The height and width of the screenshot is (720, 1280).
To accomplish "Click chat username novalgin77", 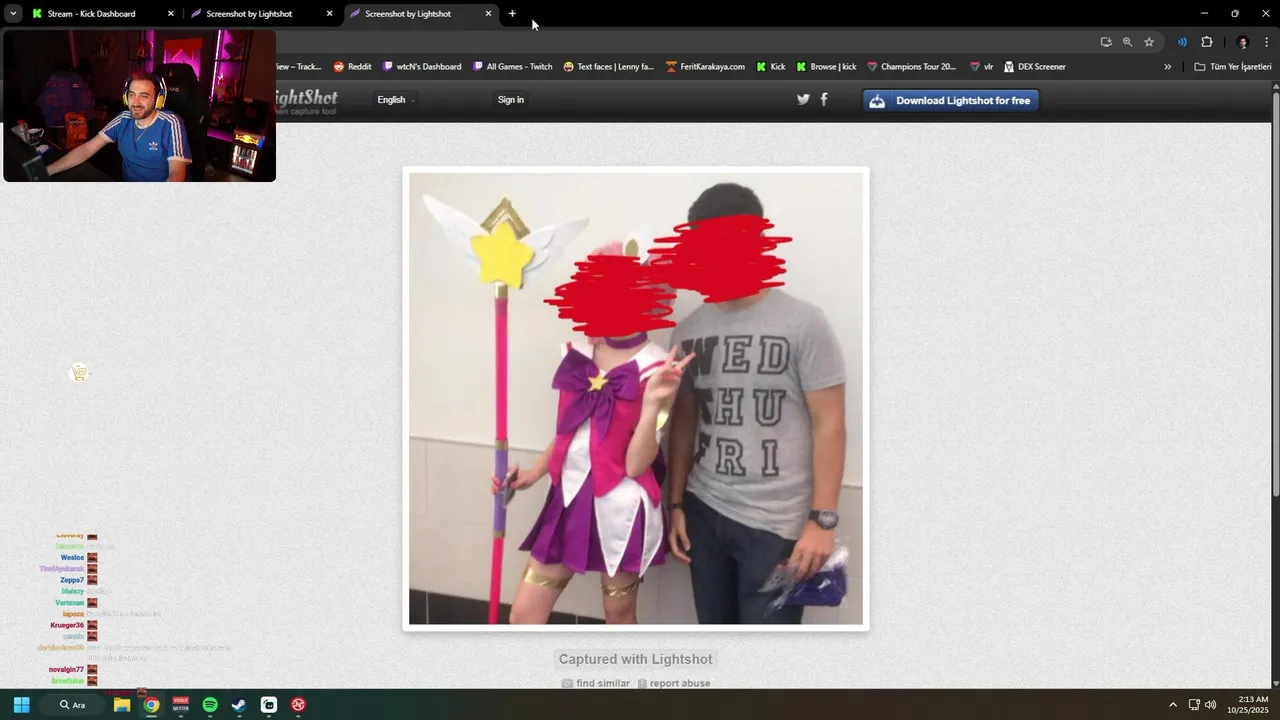I will tap(66, 669).
